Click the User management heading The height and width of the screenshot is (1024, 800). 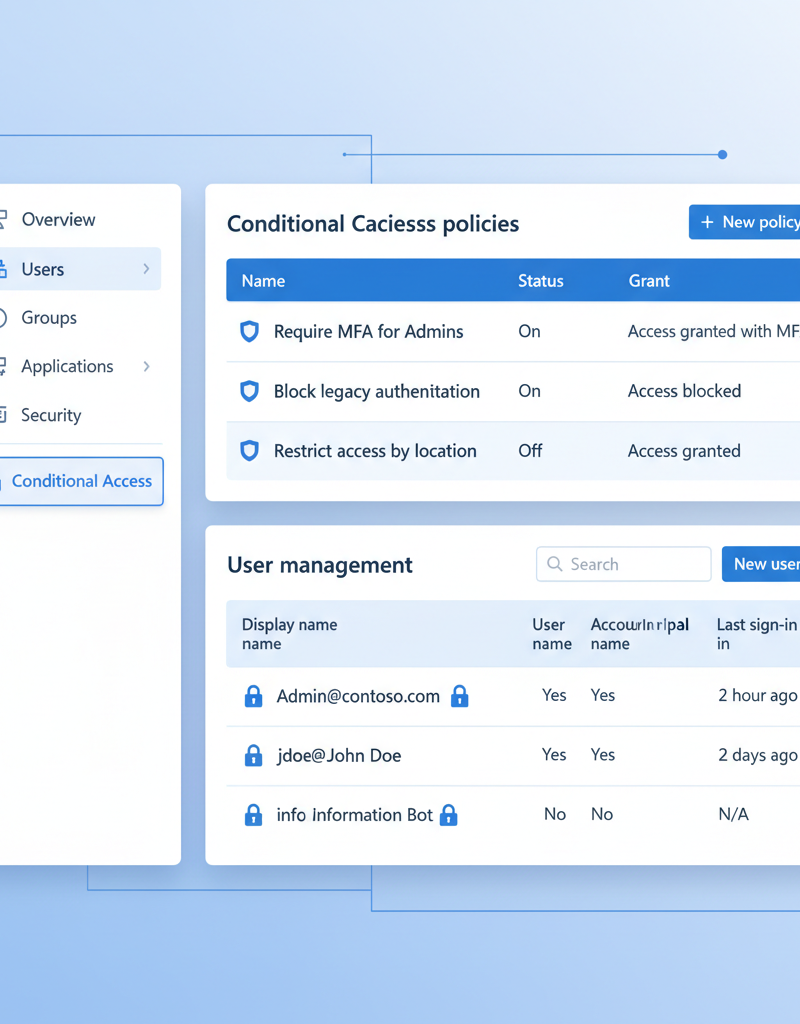pos(320,565)
